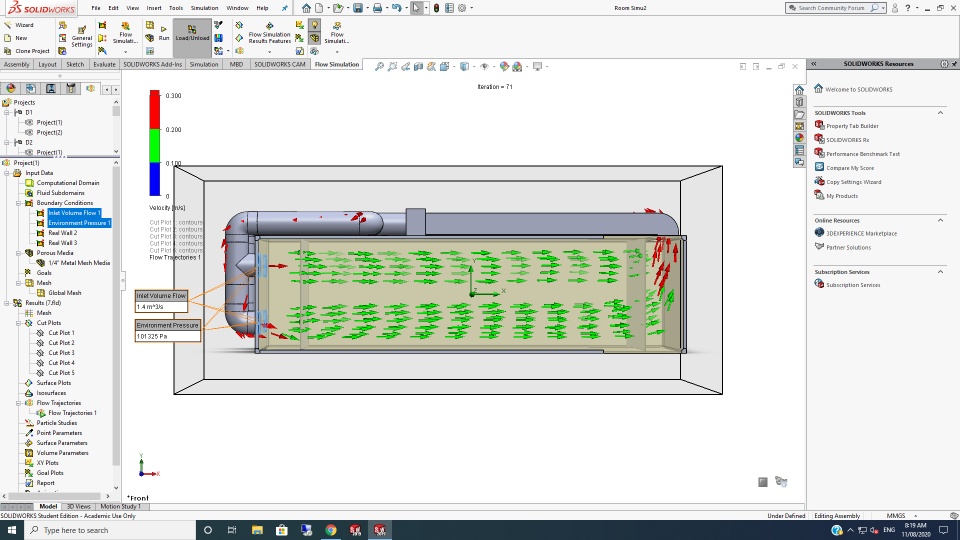
Task: Open the Appearances tab in task pane
Action: [x=799, y=138]
